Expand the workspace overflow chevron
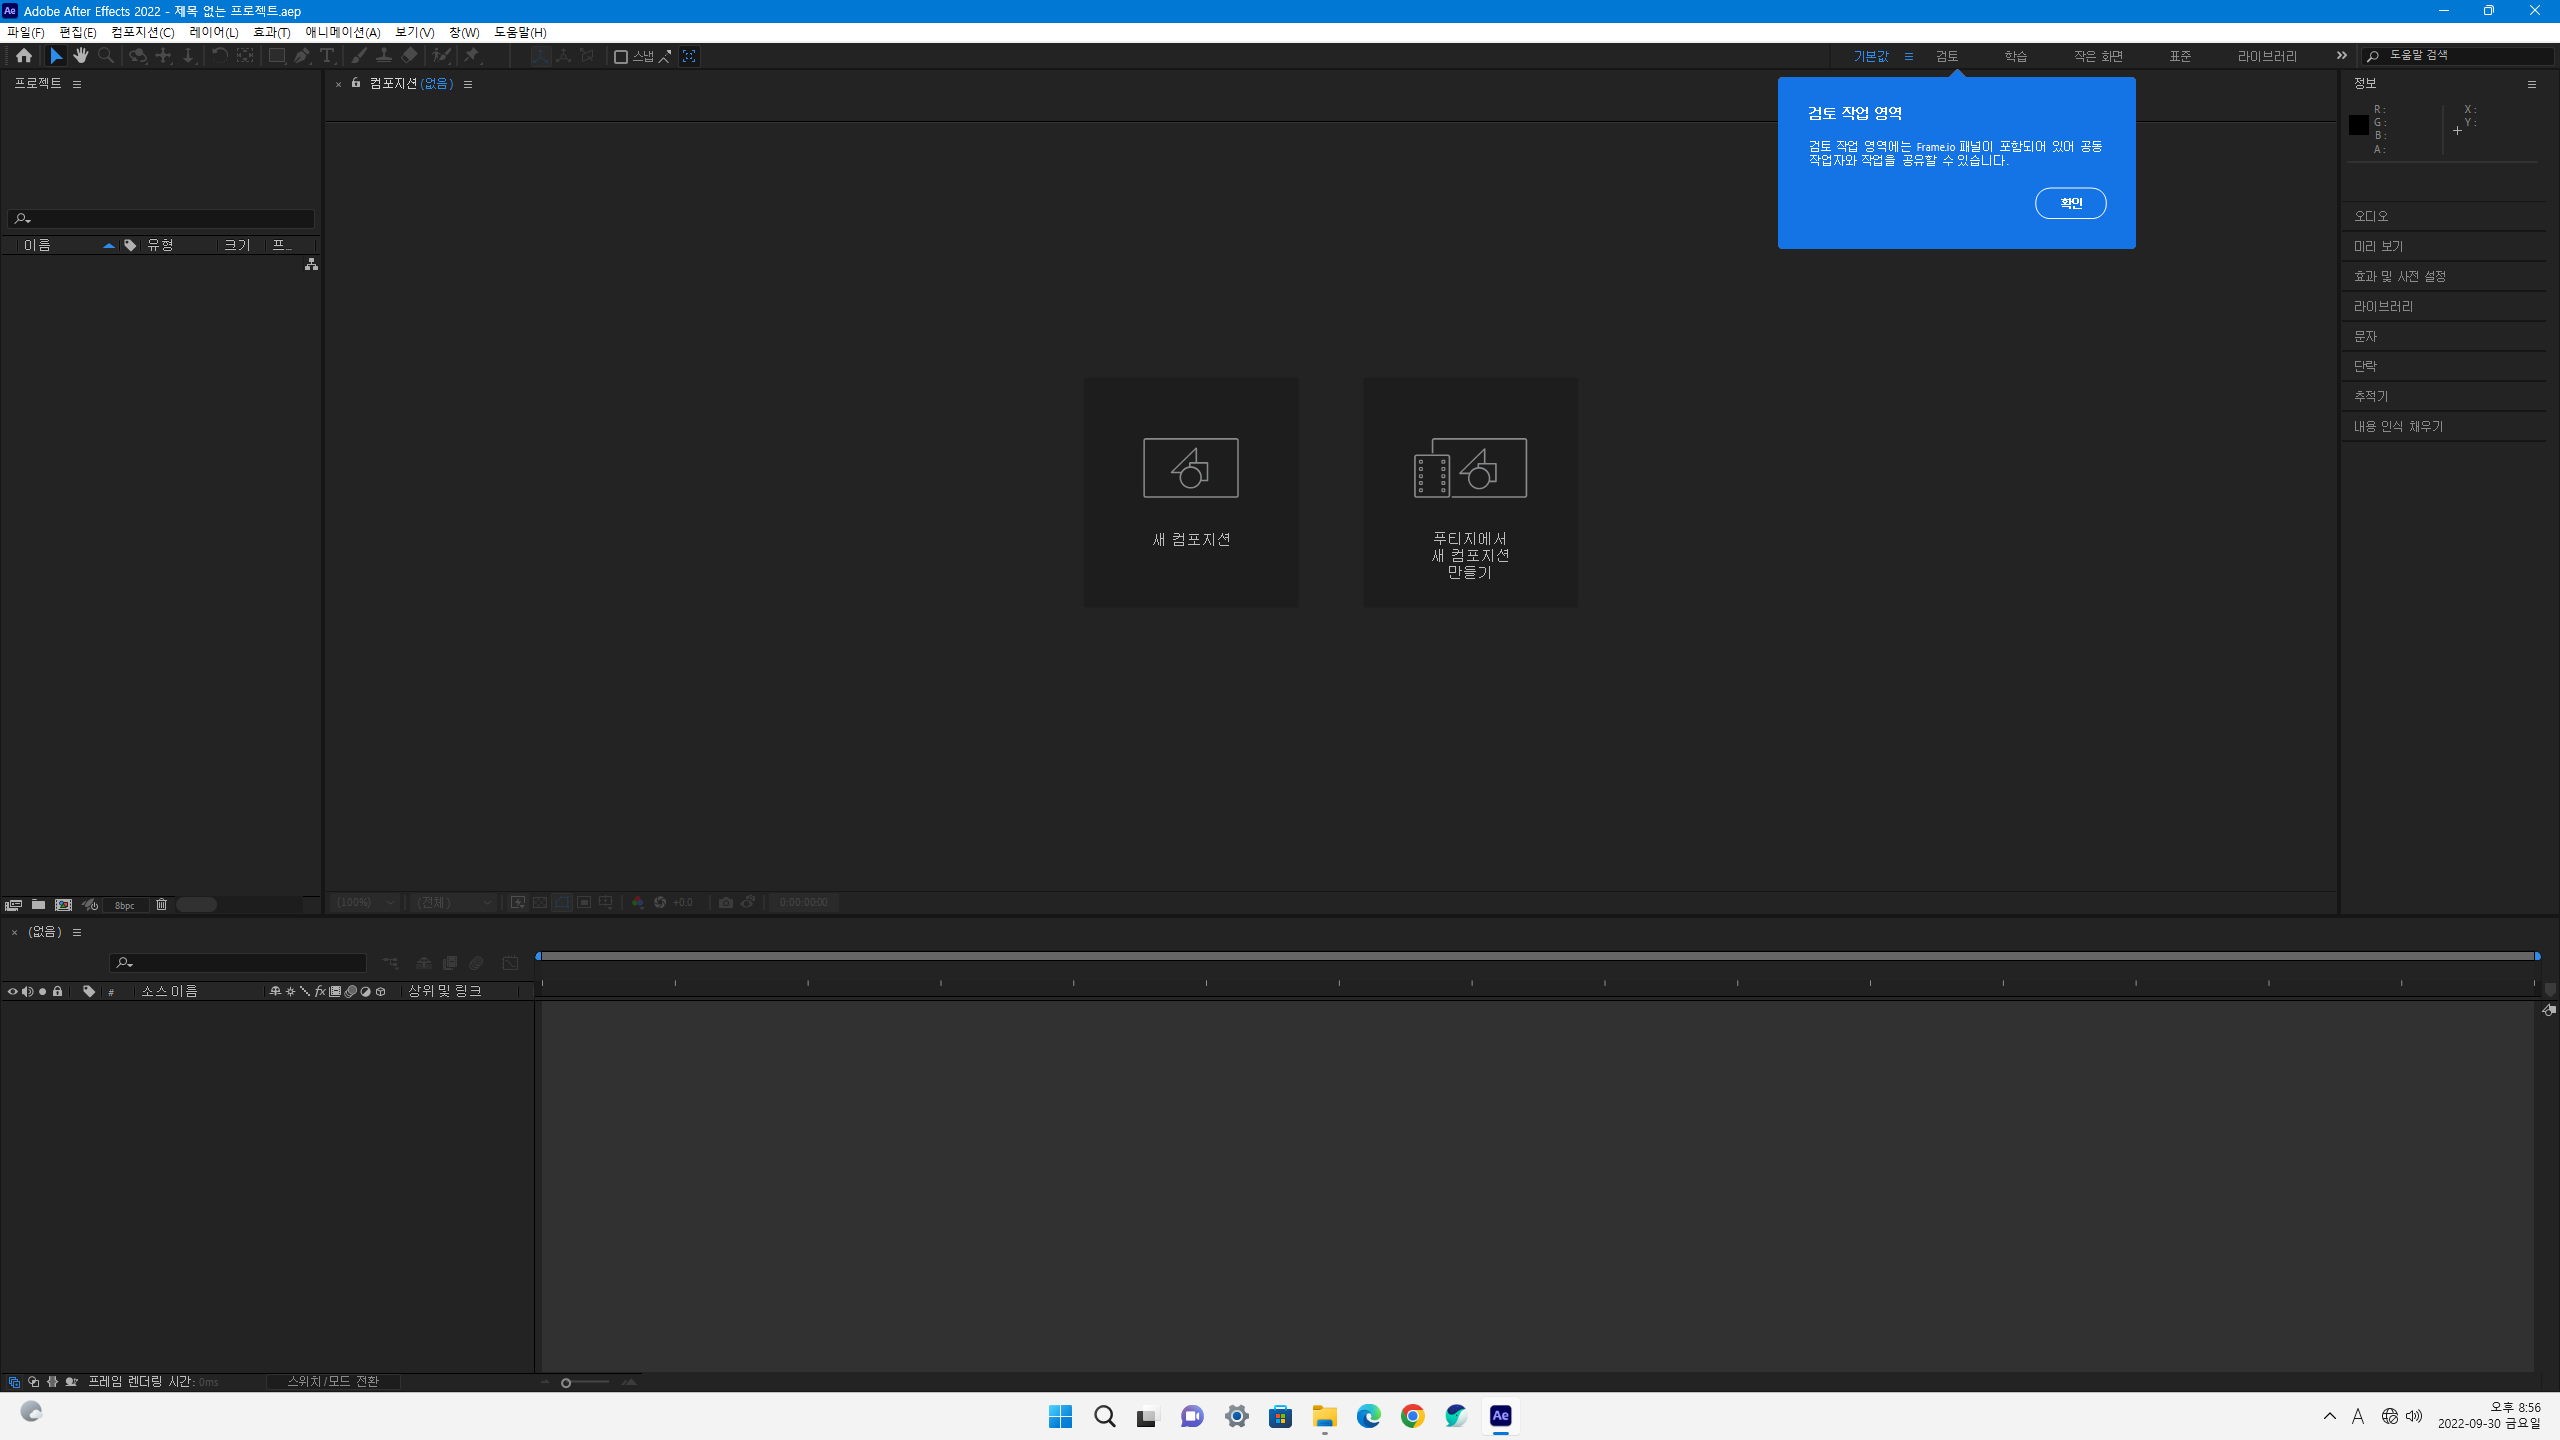 (x=2341, y=56)
